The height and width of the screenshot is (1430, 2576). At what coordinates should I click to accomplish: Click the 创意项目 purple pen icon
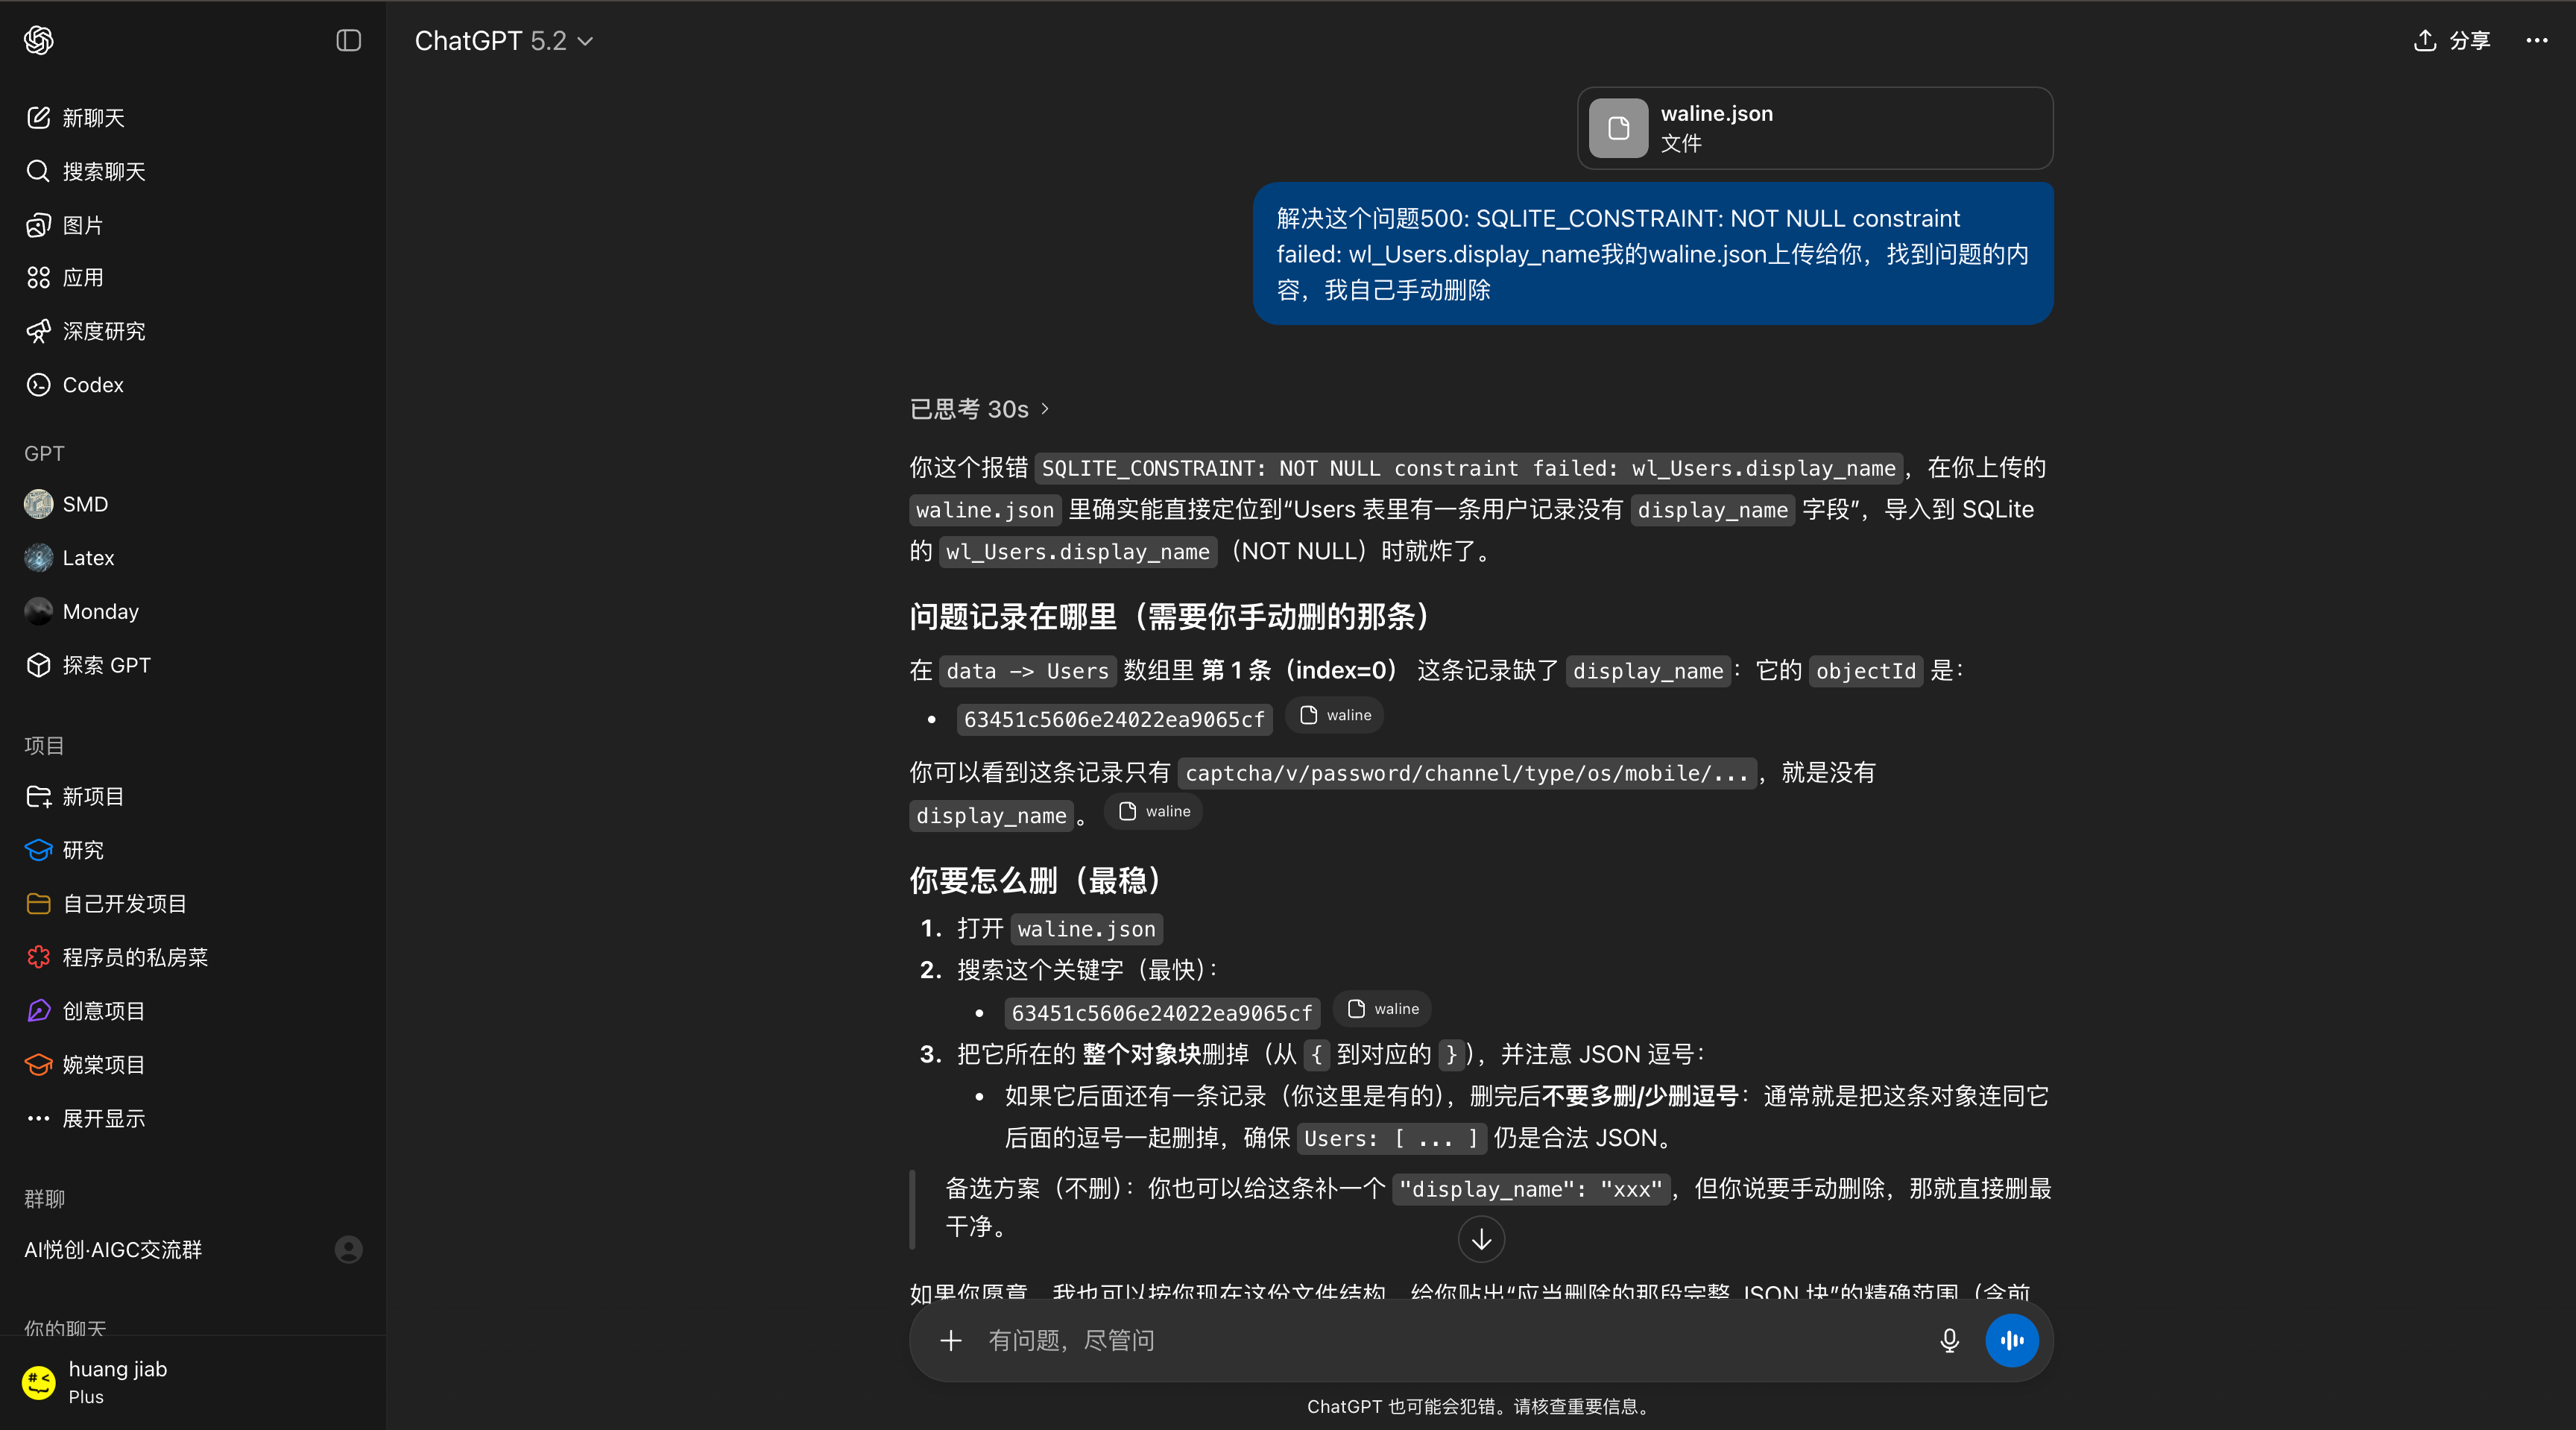(x=38, y=1011)
